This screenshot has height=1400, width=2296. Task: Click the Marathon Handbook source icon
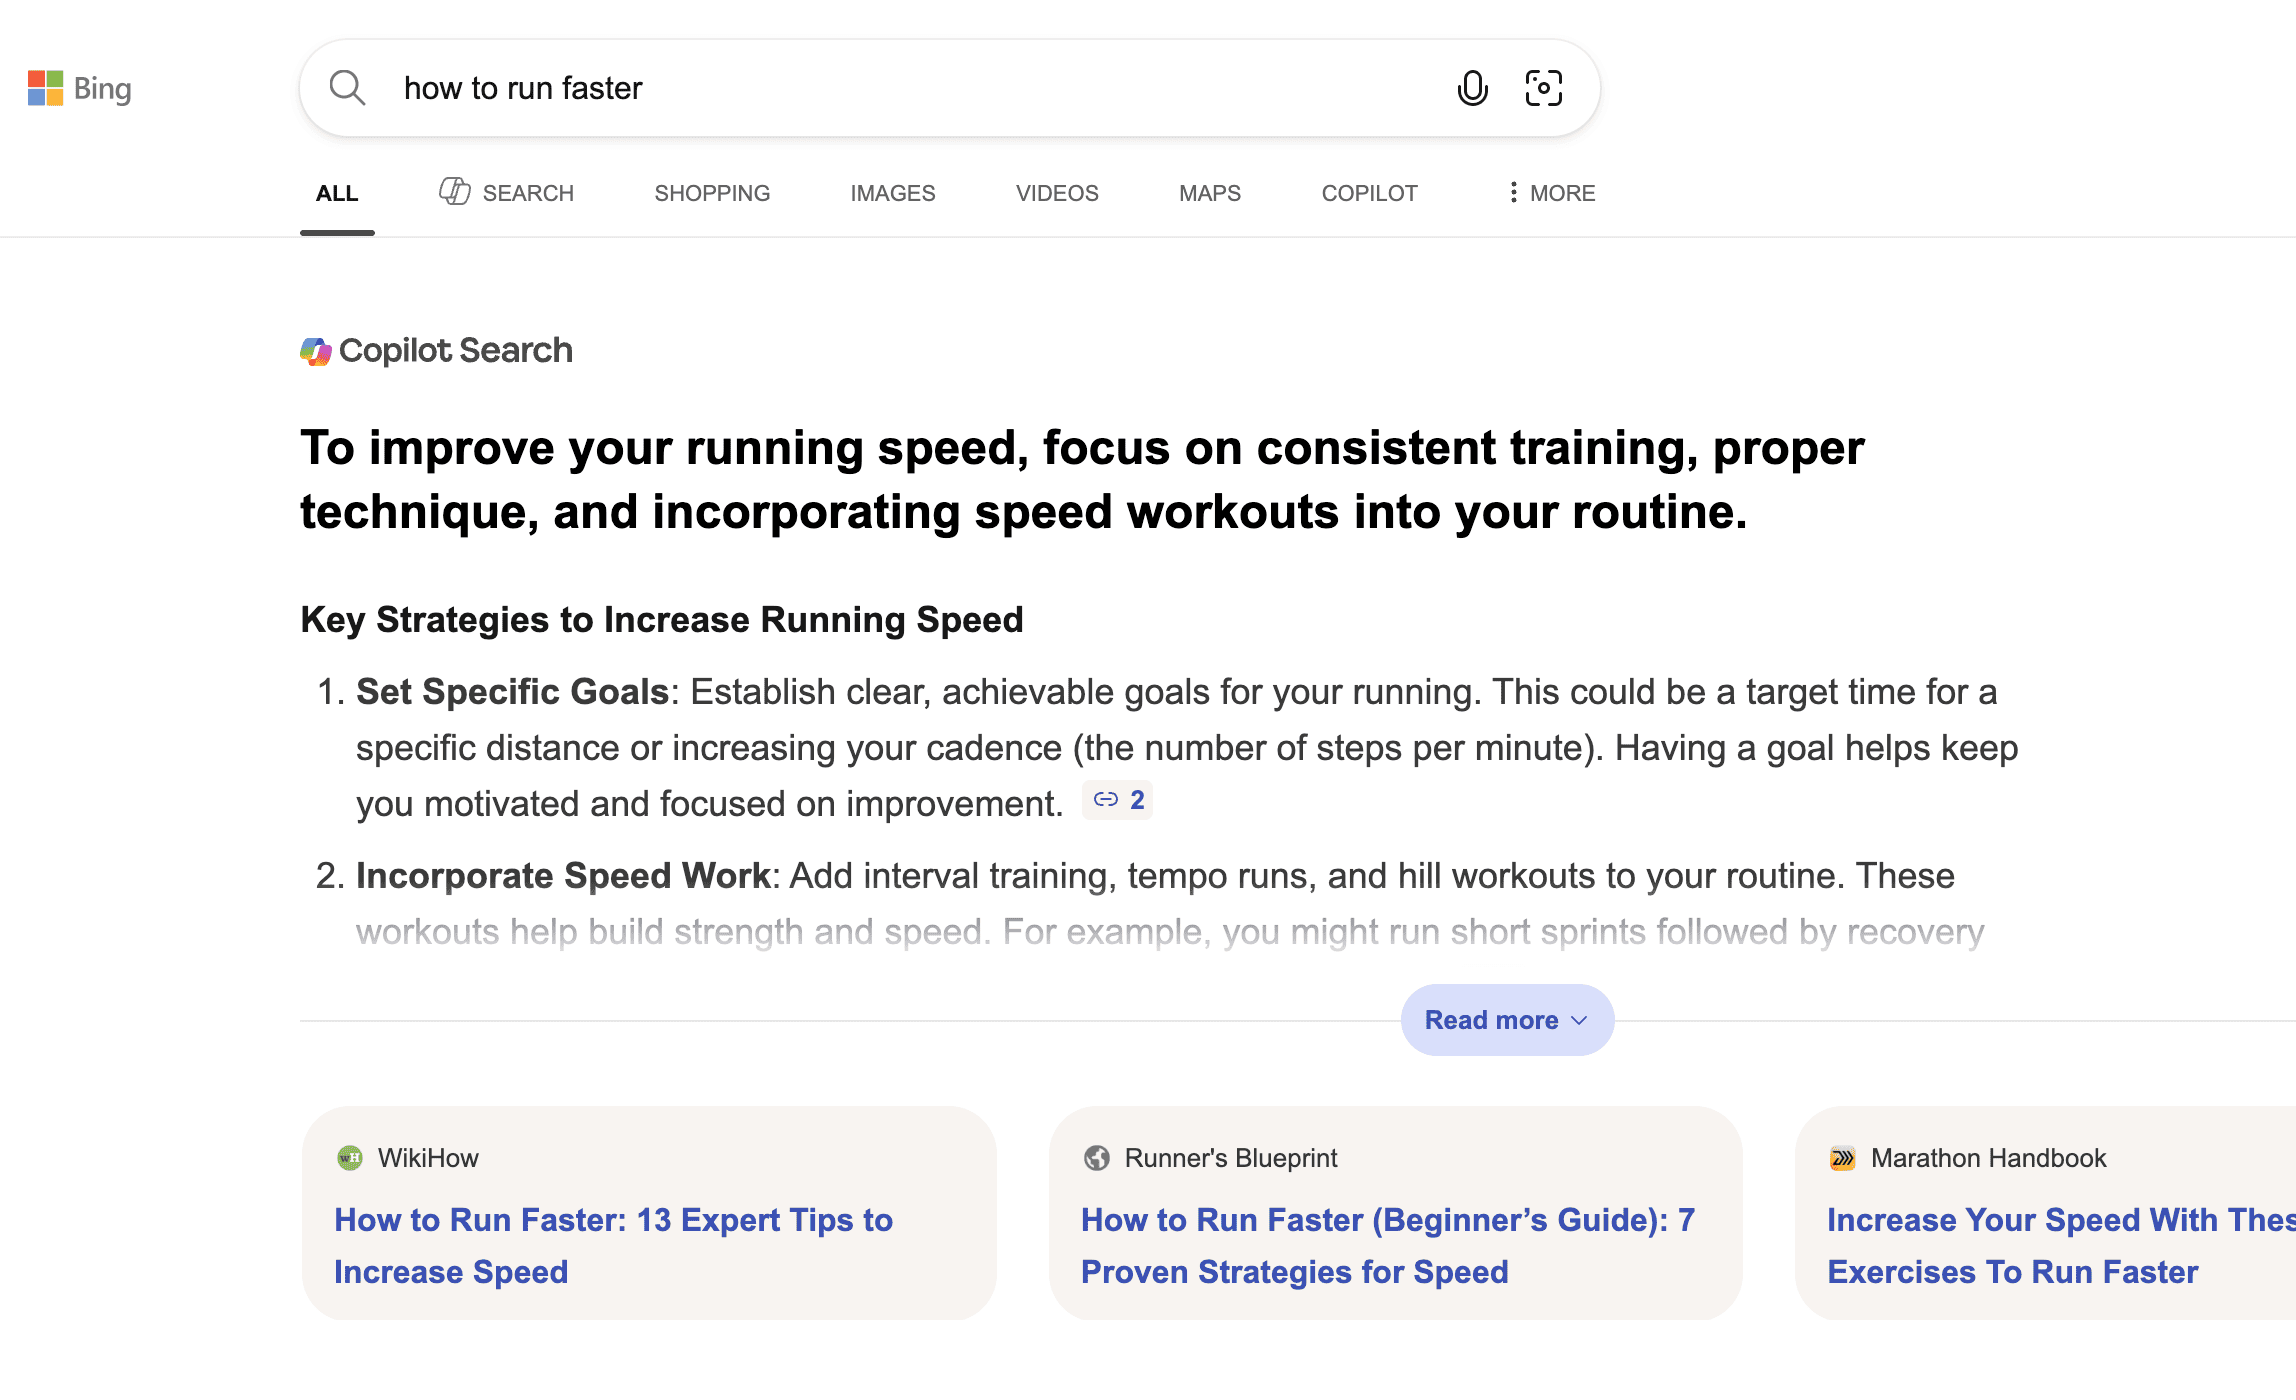1843,1157
